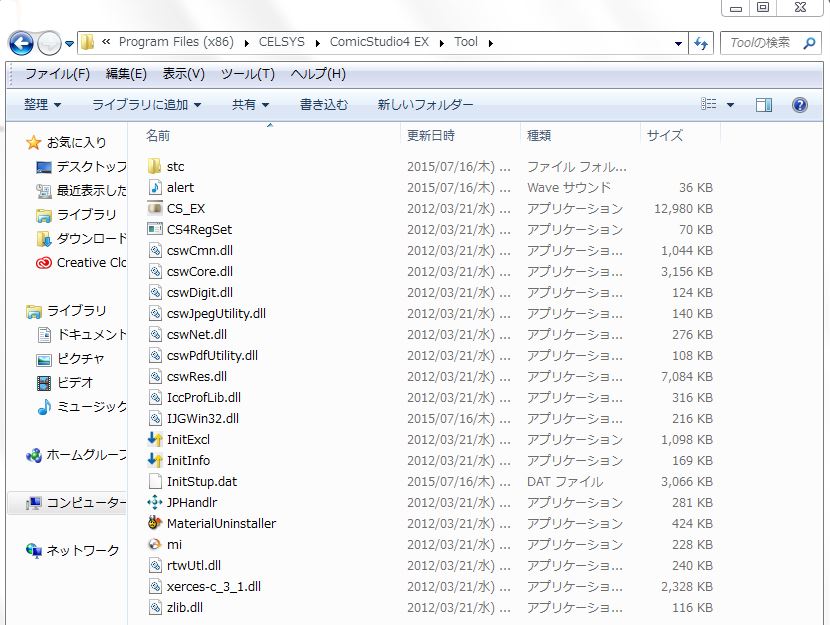The height and width of the screenshot is (625, 830).
Task: Click the refresh button beside address bar
Action: [701, 43]
